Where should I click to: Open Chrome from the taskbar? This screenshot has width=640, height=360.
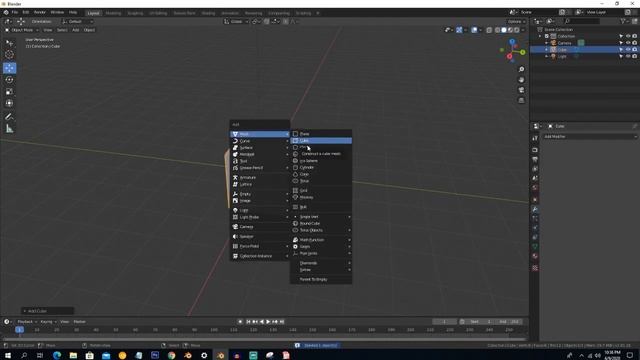(171, 355)
